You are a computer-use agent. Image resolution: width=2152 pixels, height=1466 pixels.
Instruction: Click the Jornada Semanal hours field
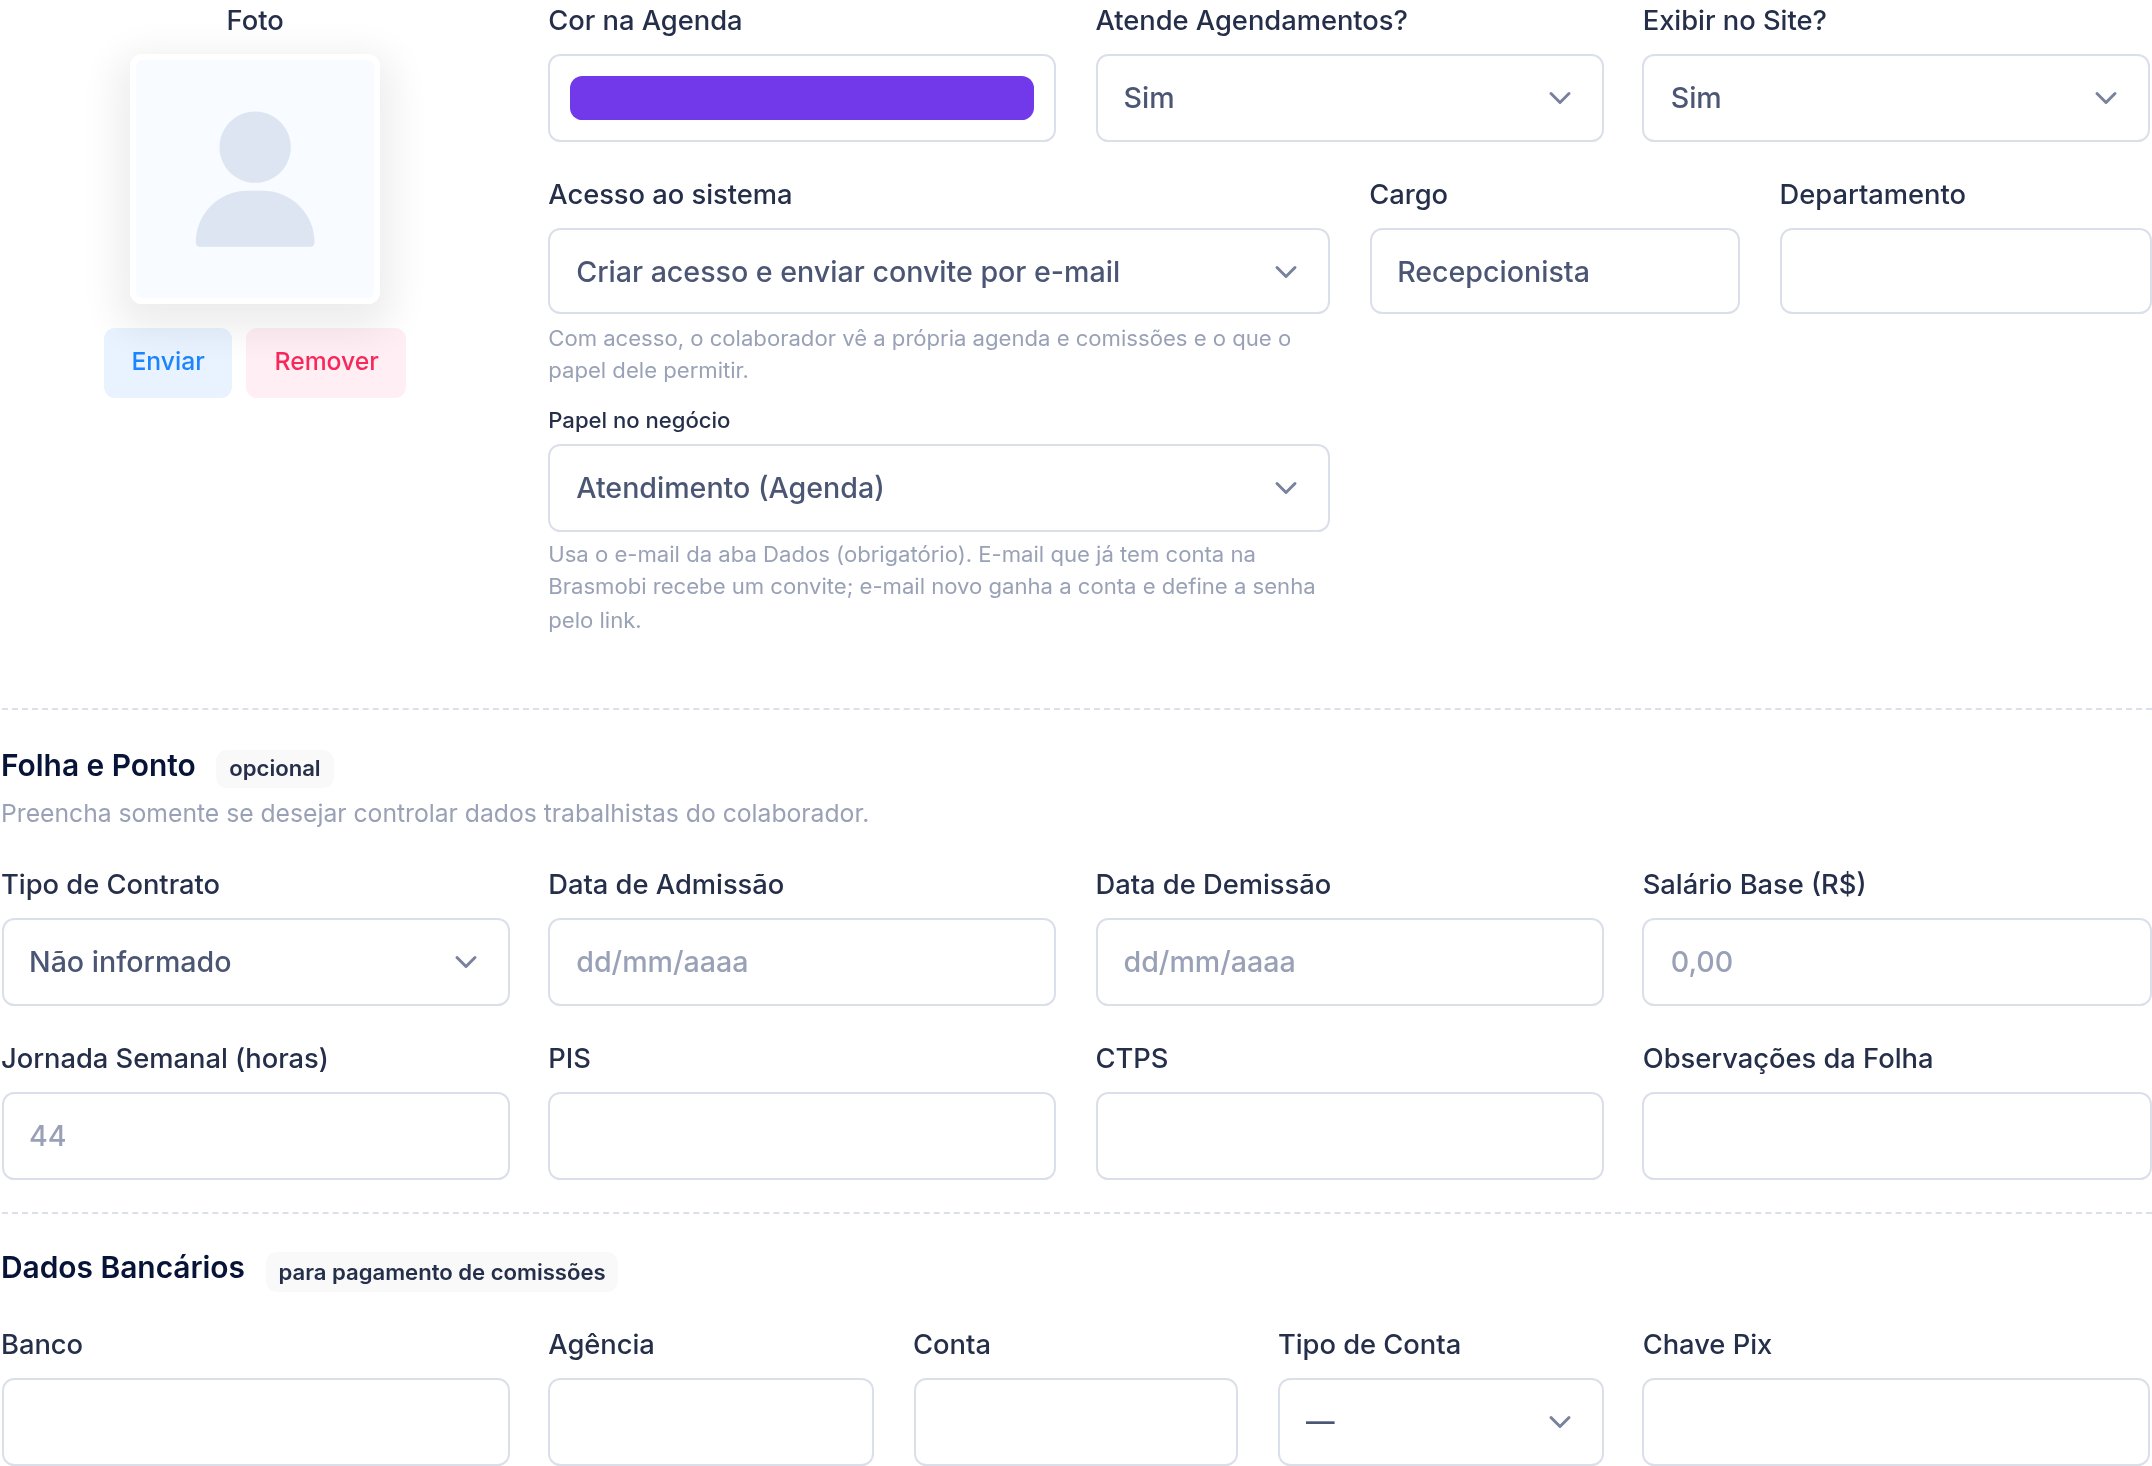click(x=256, y=1136)
